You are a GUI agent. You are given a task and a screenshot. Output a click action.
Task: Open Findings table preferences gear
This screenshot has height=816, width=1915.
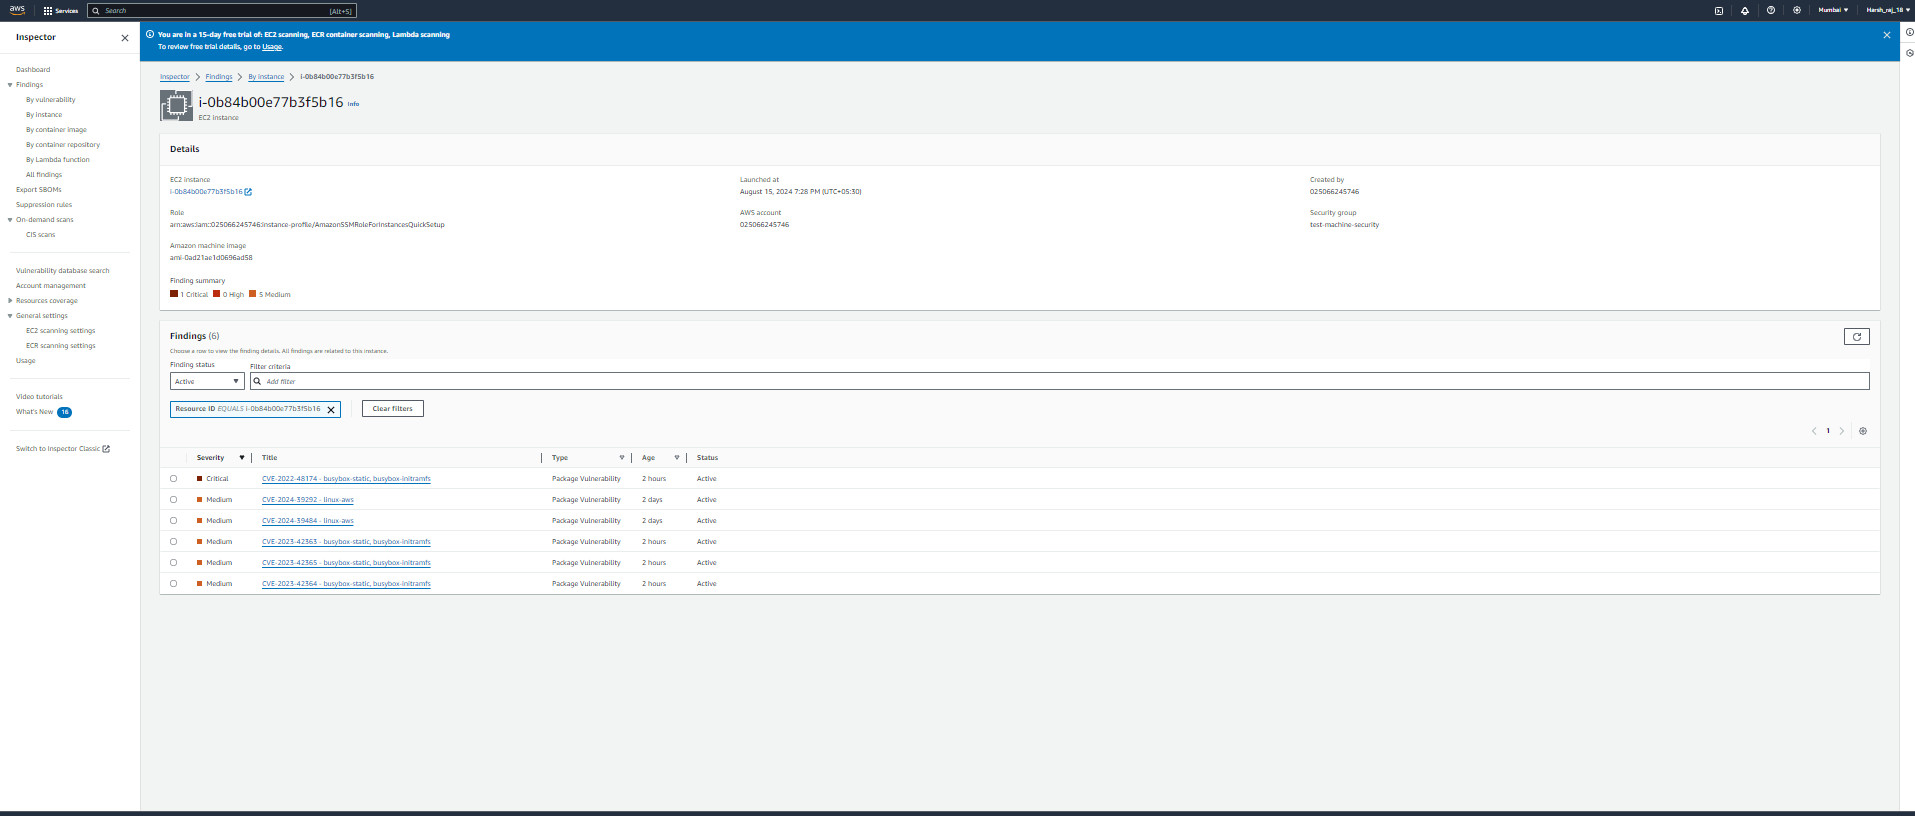[x=1862, y=431]
